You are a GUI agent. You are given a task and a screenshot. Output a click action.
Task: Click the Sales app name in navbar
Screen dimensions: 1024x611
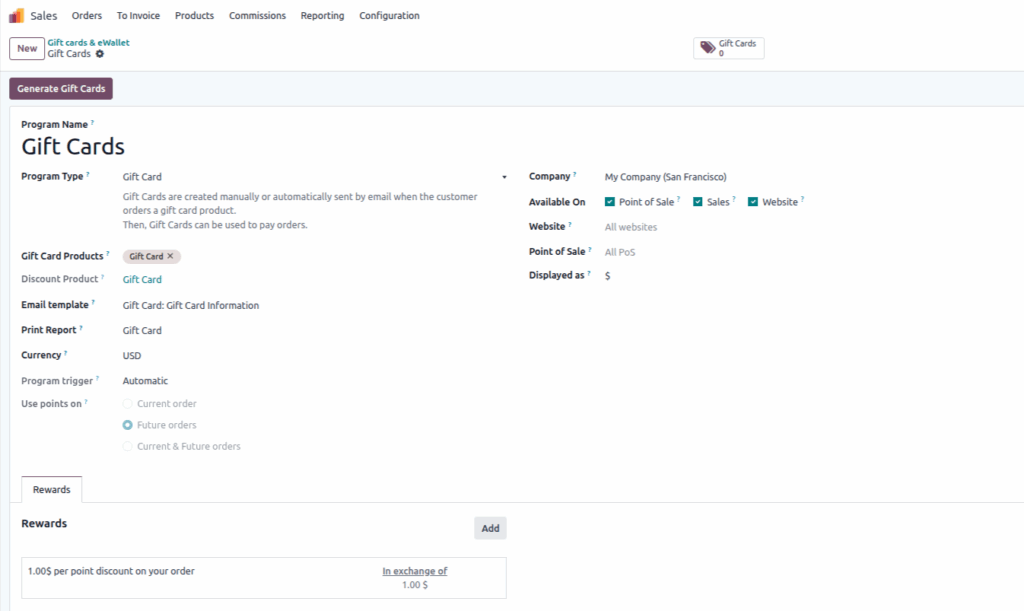[x=44, y=16]
